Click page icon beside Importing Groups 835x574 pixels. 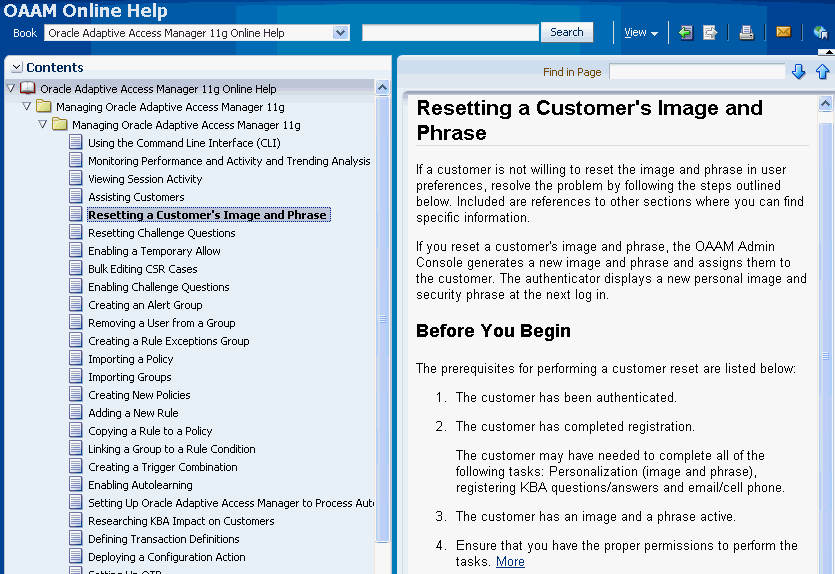tap(76, 376)
